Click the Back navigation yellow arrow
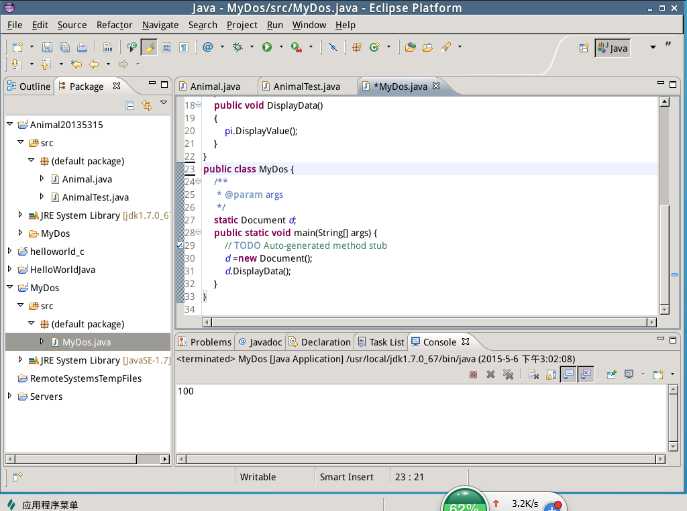 tap(94, 65)
